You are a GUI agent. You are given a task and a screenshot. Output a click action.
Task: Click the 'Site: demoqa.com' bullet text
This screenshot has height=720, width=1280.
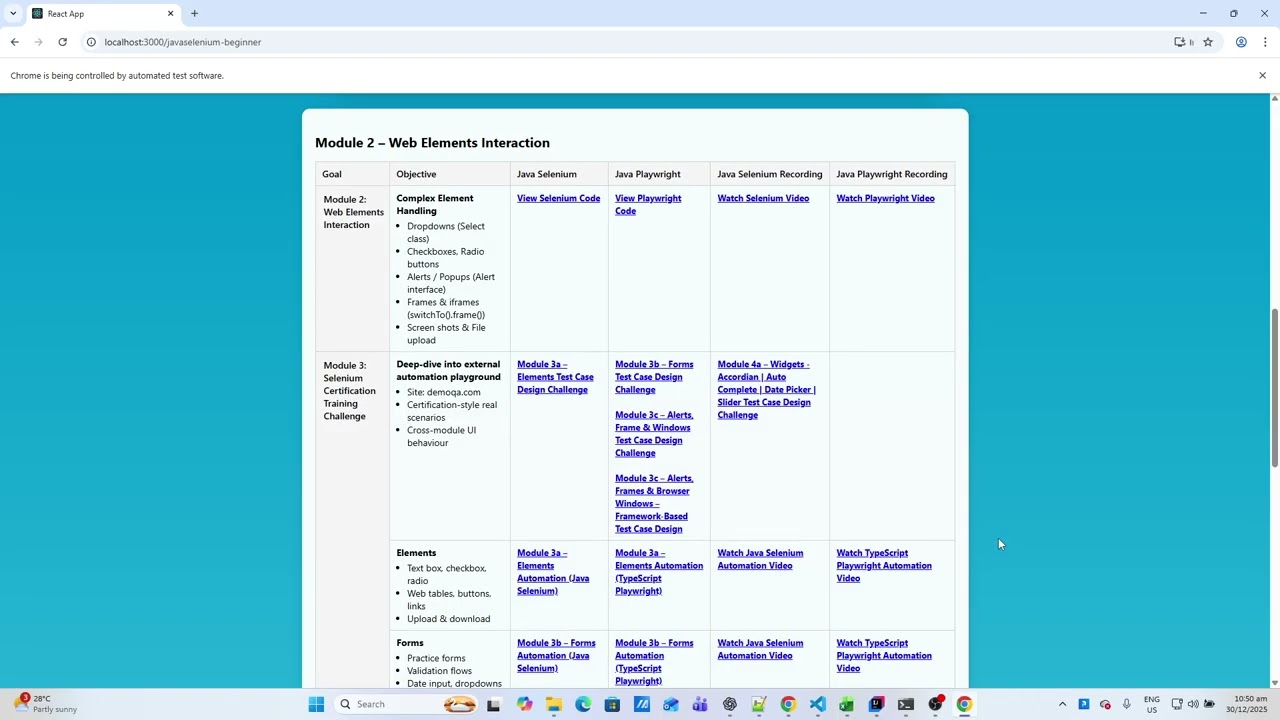[x=443, y=392]
